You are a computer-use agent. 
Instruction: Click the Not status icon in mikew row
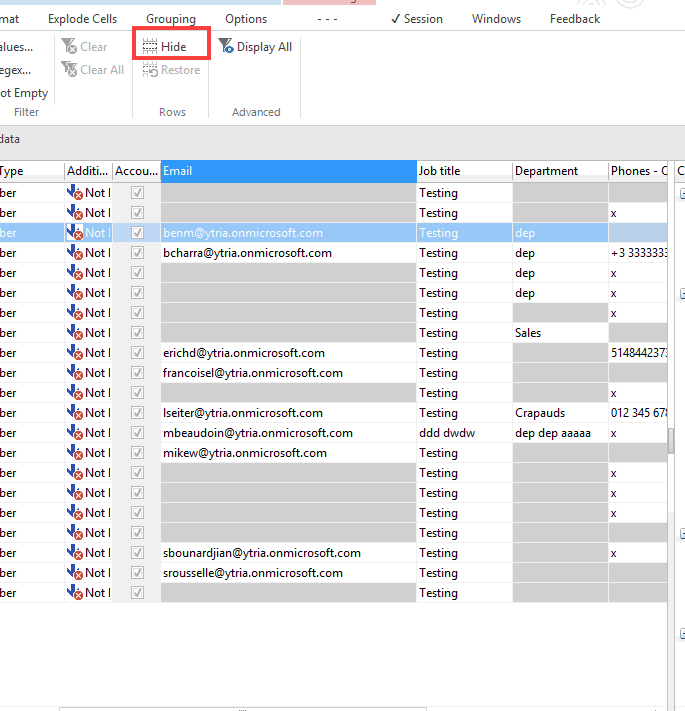pyautogui.click(x=75, y=453)
